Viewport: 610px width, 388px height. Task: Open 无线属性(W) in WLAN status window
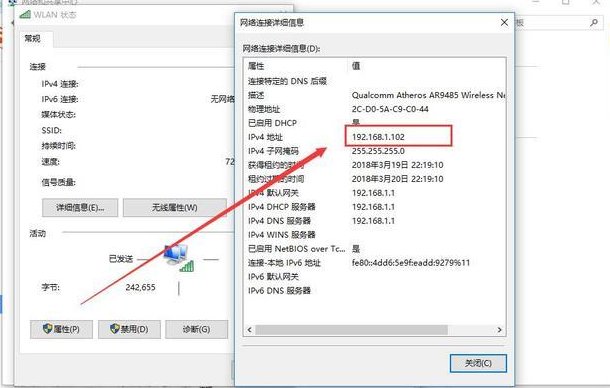pyautogui.click(x=175, y=207)
